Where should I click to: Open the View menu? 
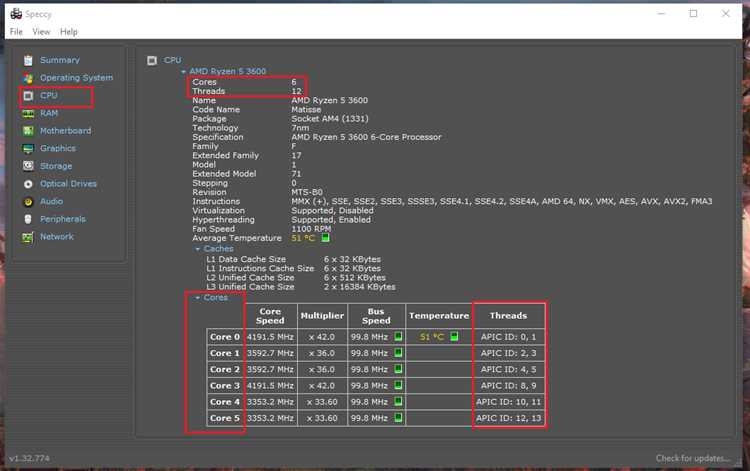[41, 32]
